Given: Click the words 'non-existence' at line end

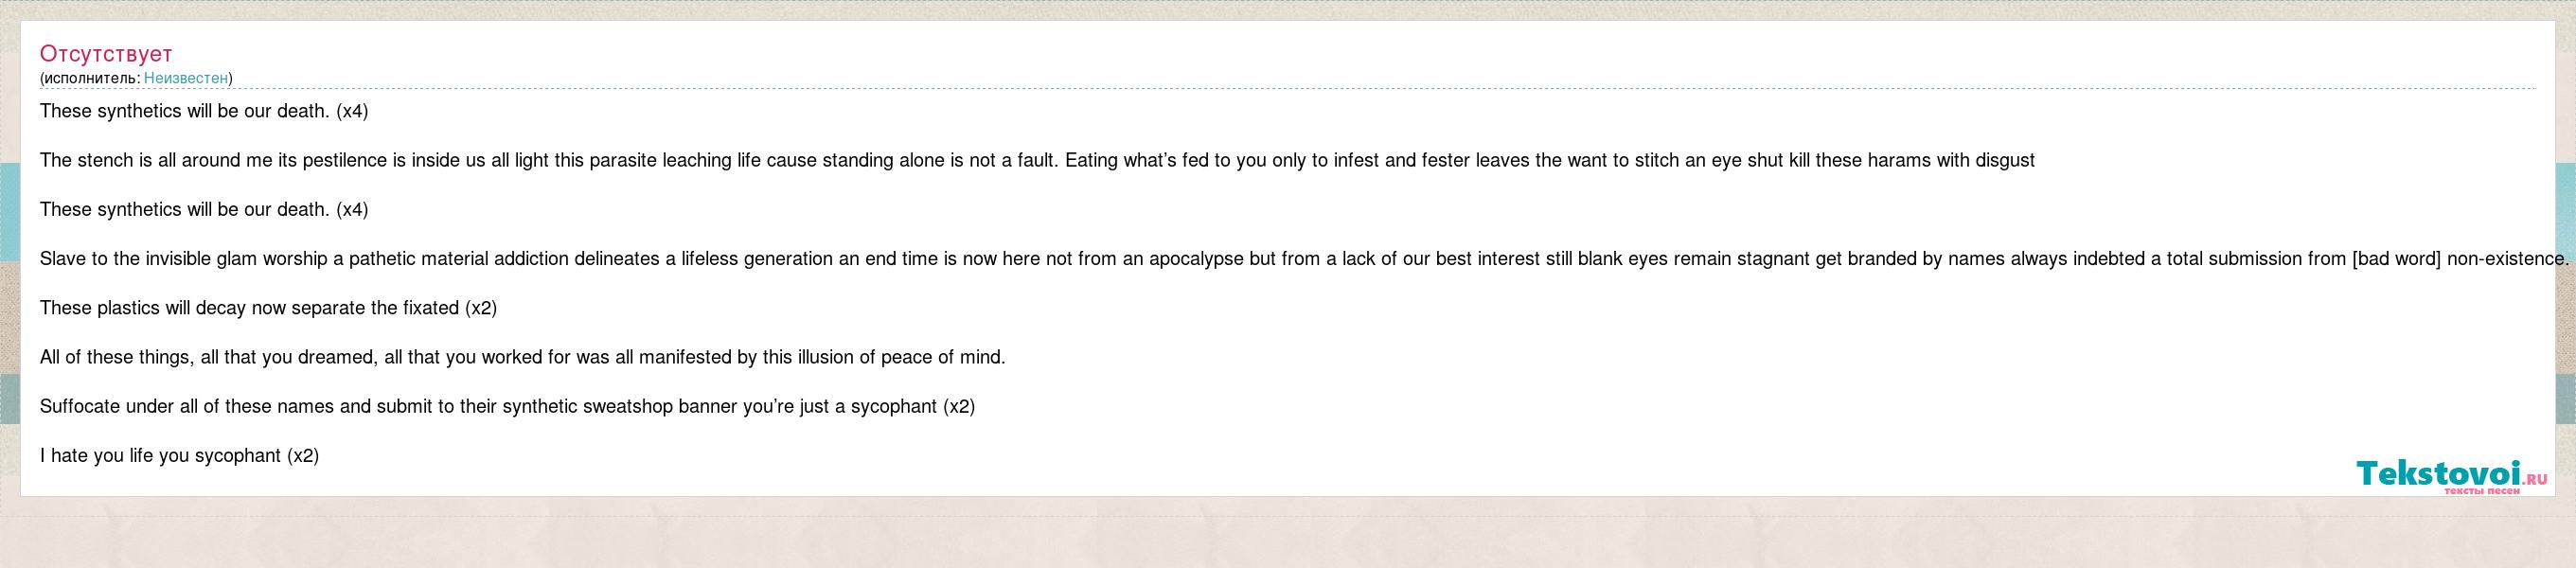Looking at the screenshot, I should 2508,259.
